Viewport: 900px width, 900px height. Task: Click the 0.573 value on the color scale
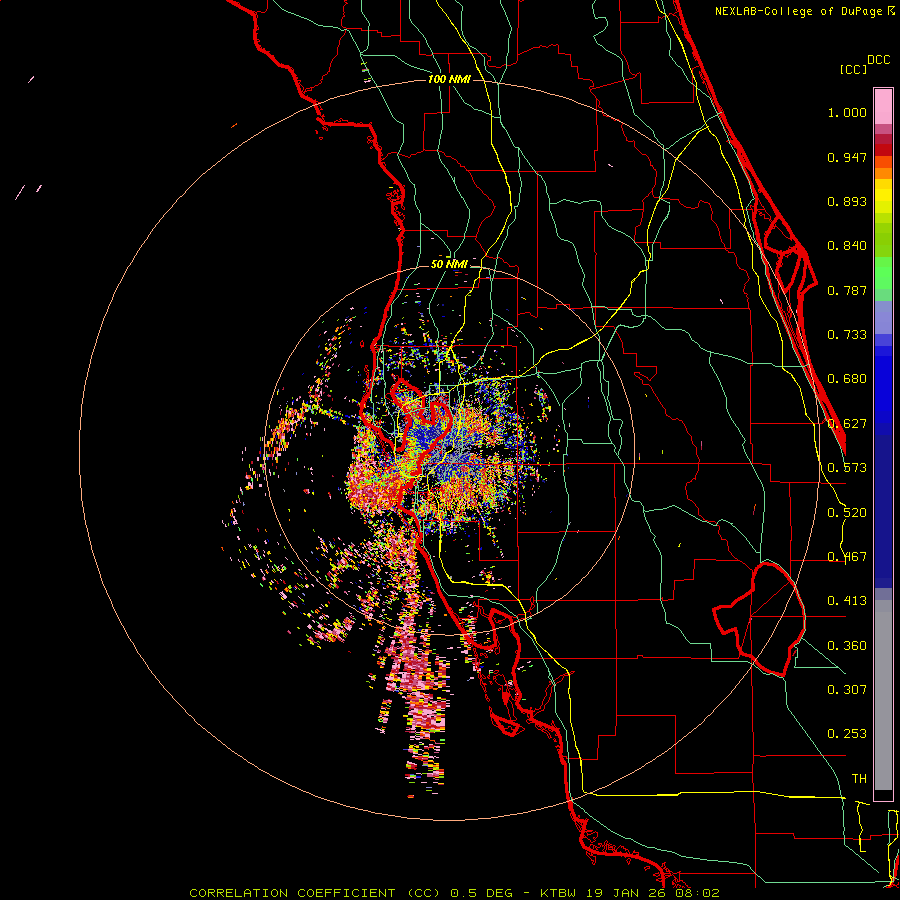tap(847, 468)
